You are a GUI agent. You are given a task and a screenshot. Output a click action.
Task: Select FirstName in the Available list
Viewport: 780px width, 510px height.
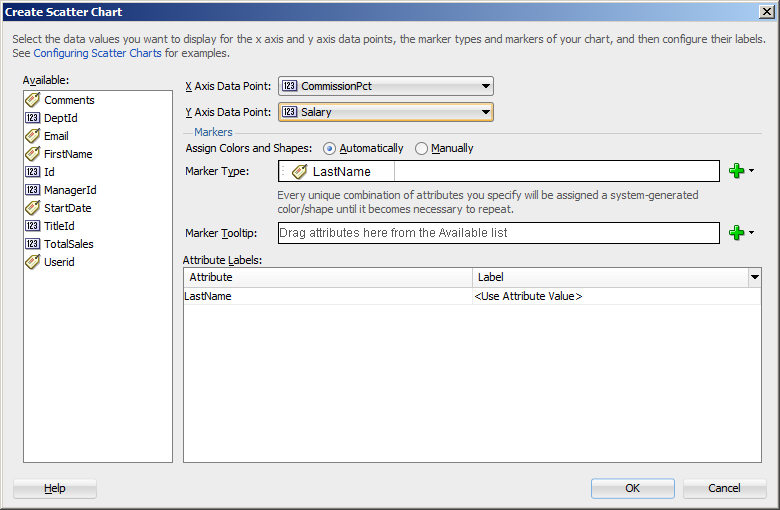click(x=68, y=154)
